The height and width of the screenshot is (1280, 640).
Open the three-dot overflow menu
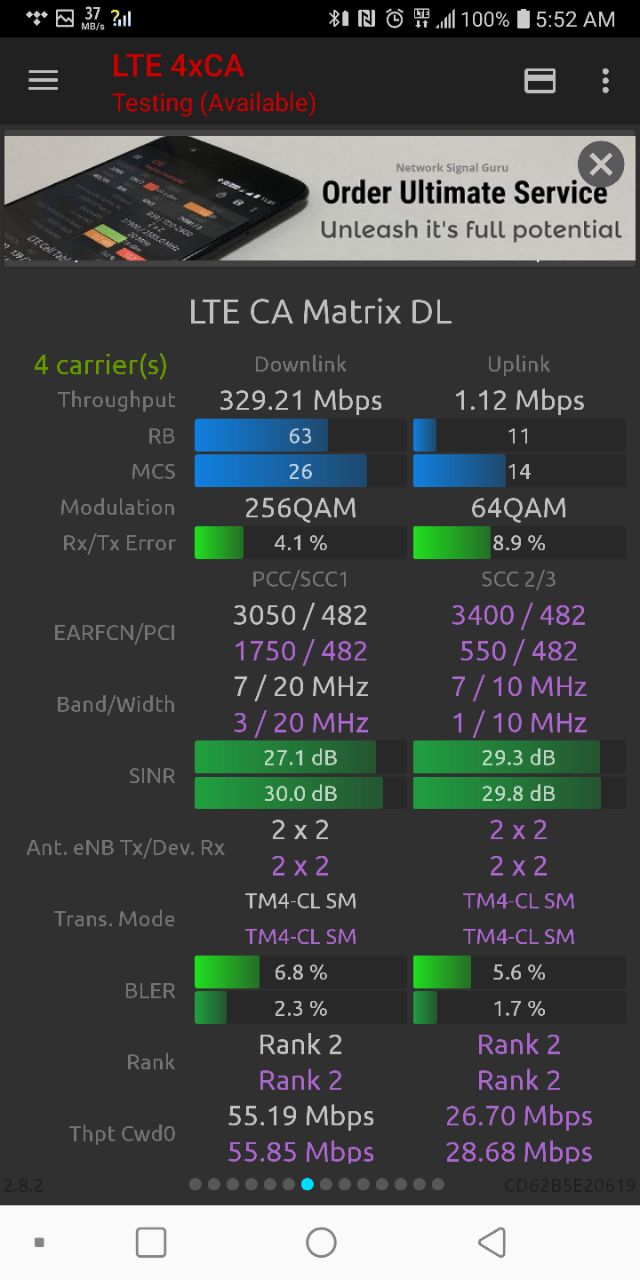tap(605, 81)
